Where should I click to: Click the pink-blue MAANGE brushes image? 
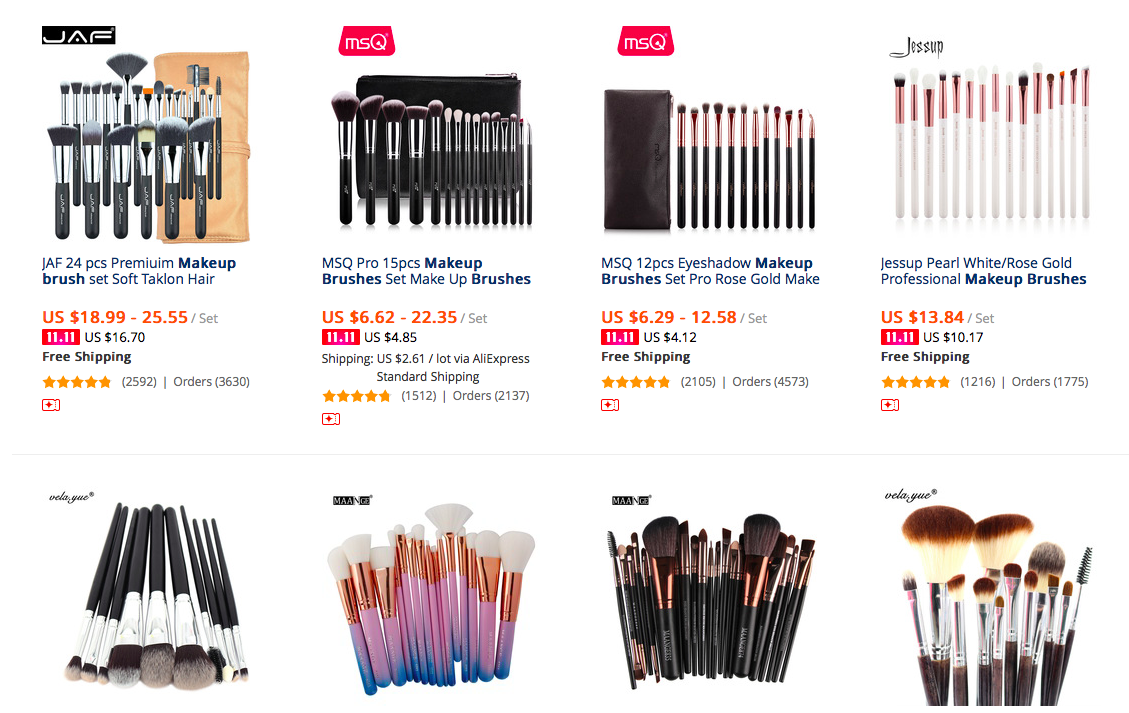tap(431, 599)
